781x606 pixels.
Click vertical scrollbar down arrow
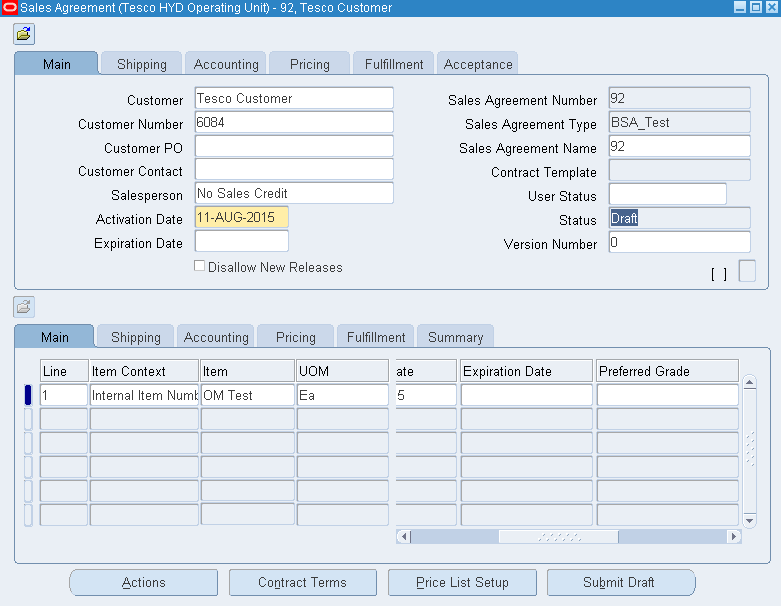(x=750, y=521)
